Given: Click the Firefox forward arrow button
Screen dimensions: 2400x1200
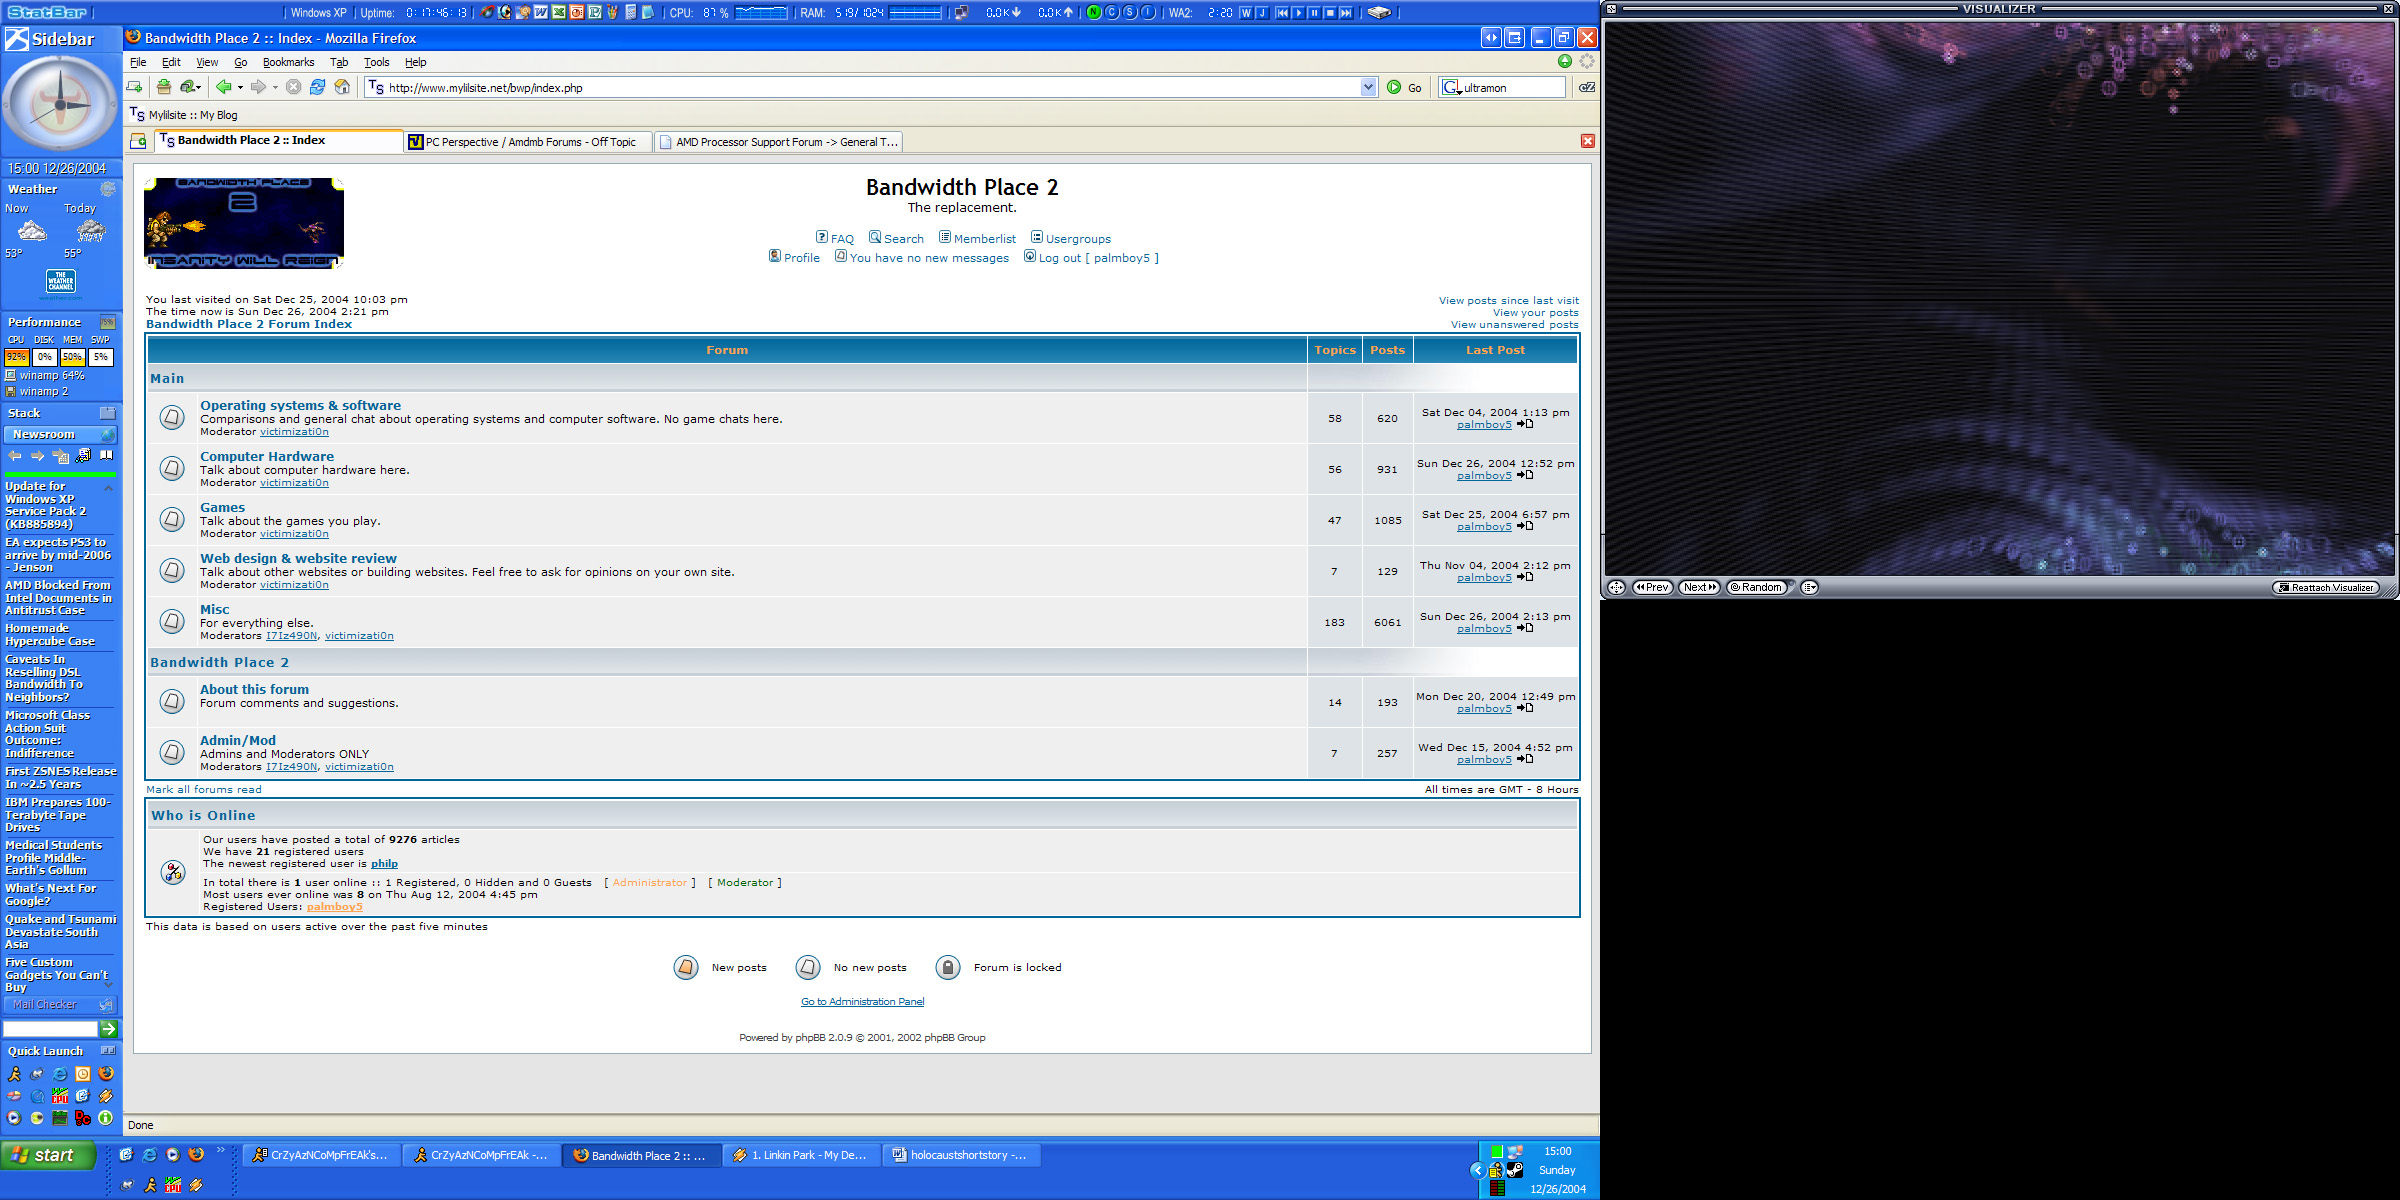Looking at the screenshot, I should pyautogui.click(x=258, y=87).
